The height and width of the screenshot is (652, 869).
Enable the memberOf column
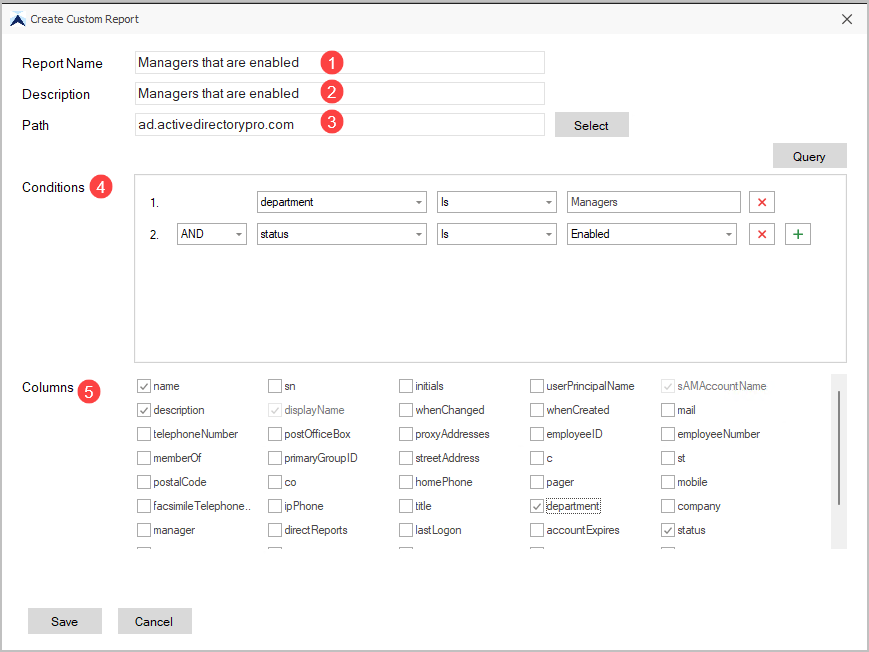(143, 457)
